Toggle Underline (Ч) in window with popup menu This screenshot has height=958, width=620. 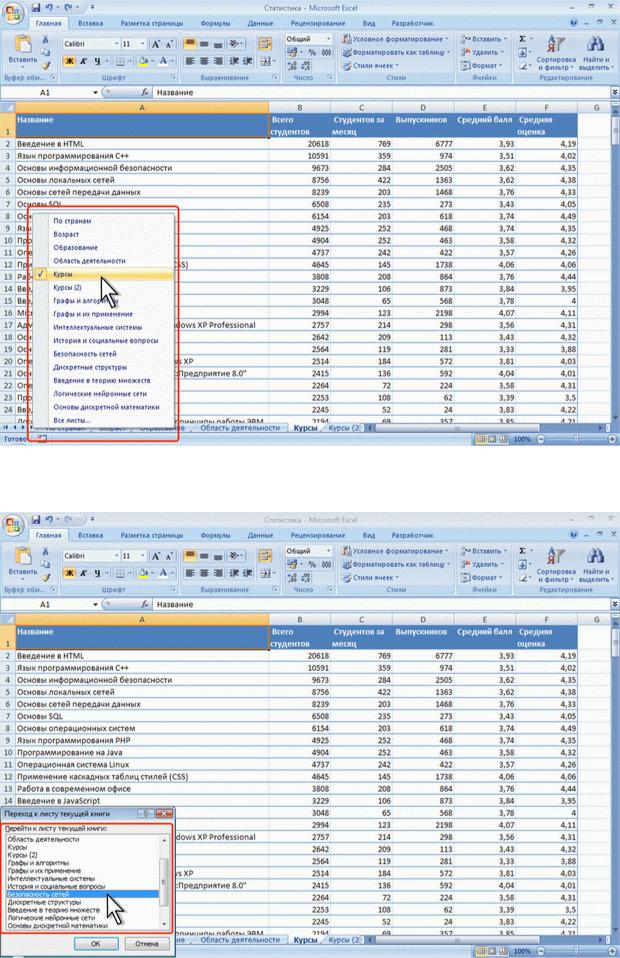click(97, 61)
